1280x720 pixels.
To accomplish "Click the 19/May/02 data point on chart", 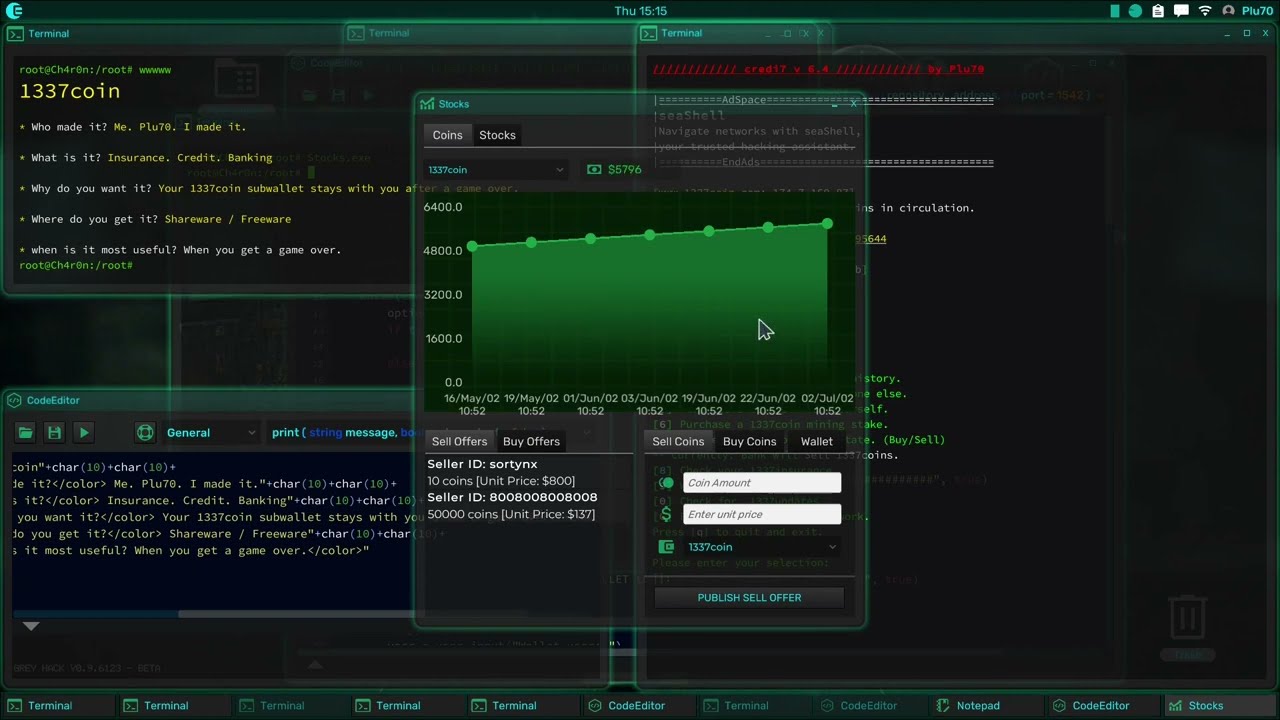I will pos(531,242).
